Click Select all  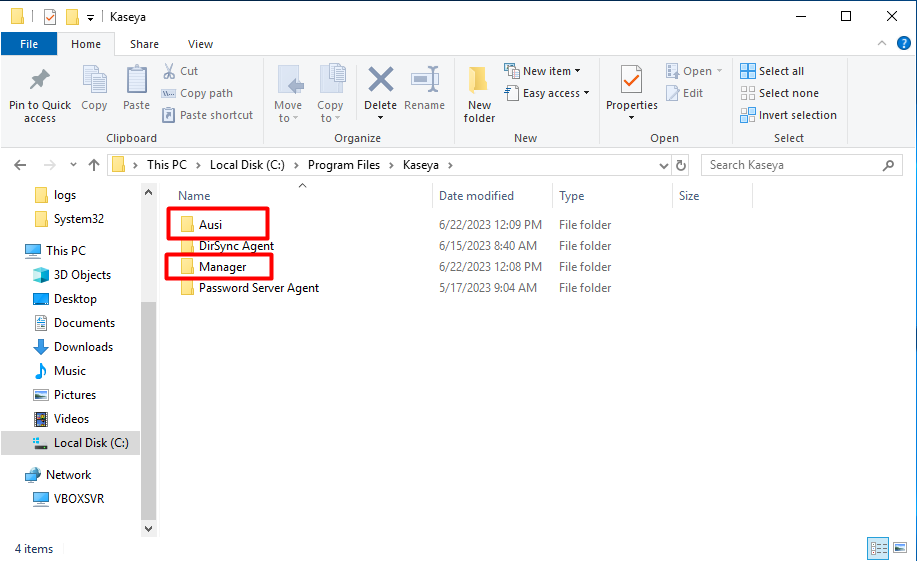772,71
